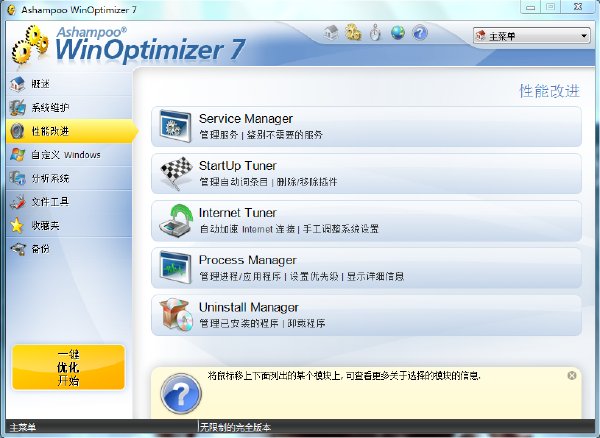The width and height of the screenshot is (600, 438).
Task: Click the Uninstall Manager box and disc icon
Action: [x=176, y=314]
